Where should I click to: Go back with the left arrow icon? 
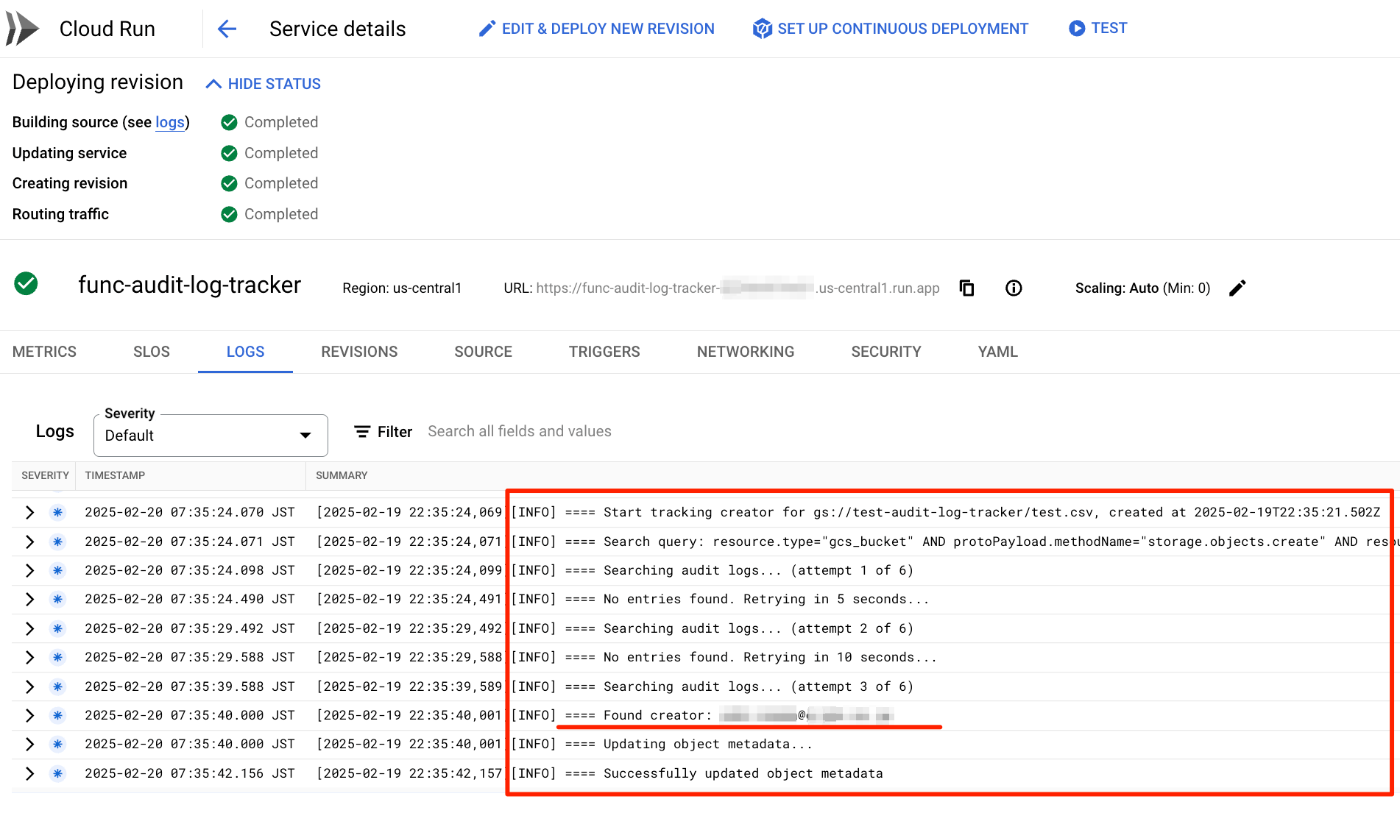227,29
